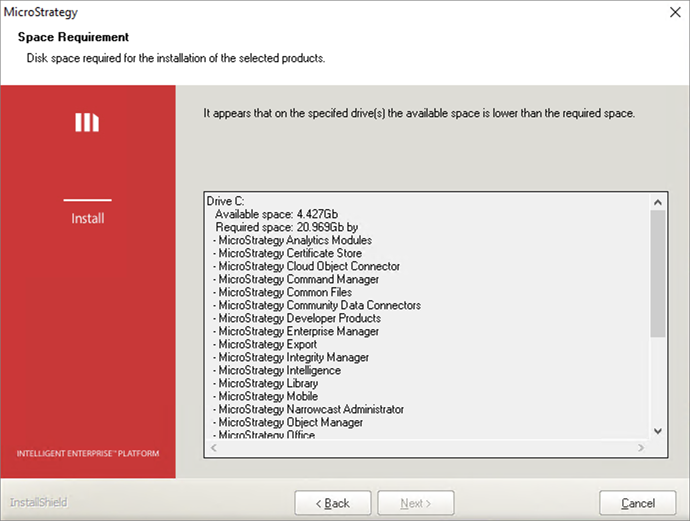Click the vertical scrollbar up arrow
This screenshot has width=690, height=521.
tap(657, 202)
